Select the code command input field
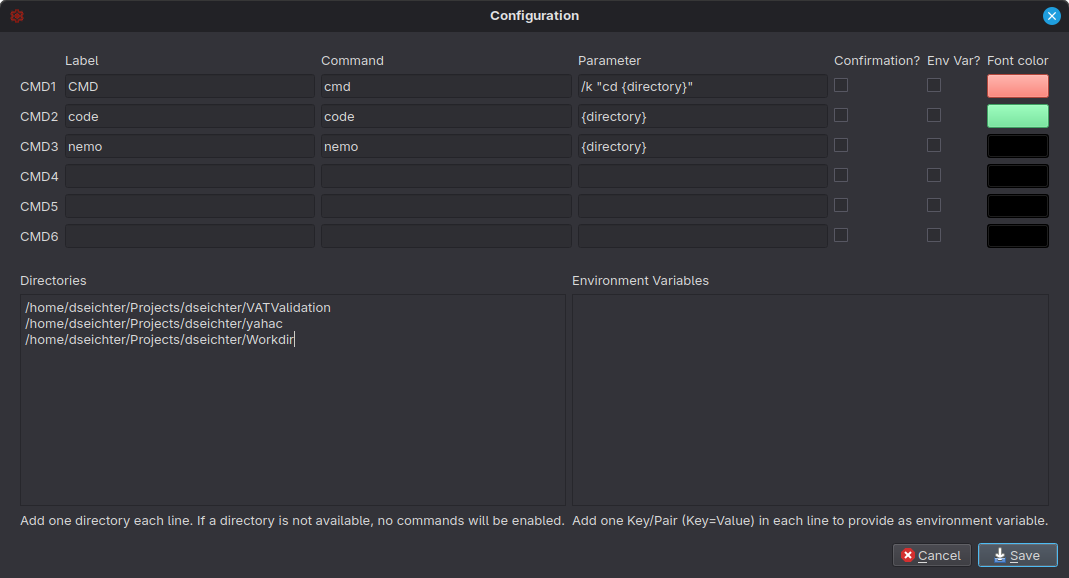 point(445,116)
